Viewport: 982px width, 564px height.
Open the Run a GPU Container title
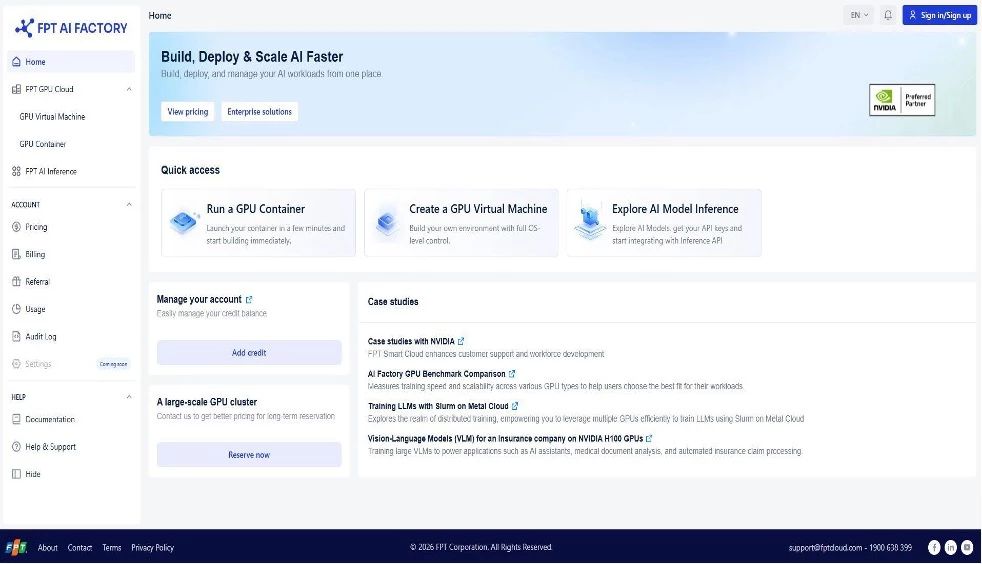(256, 209)
